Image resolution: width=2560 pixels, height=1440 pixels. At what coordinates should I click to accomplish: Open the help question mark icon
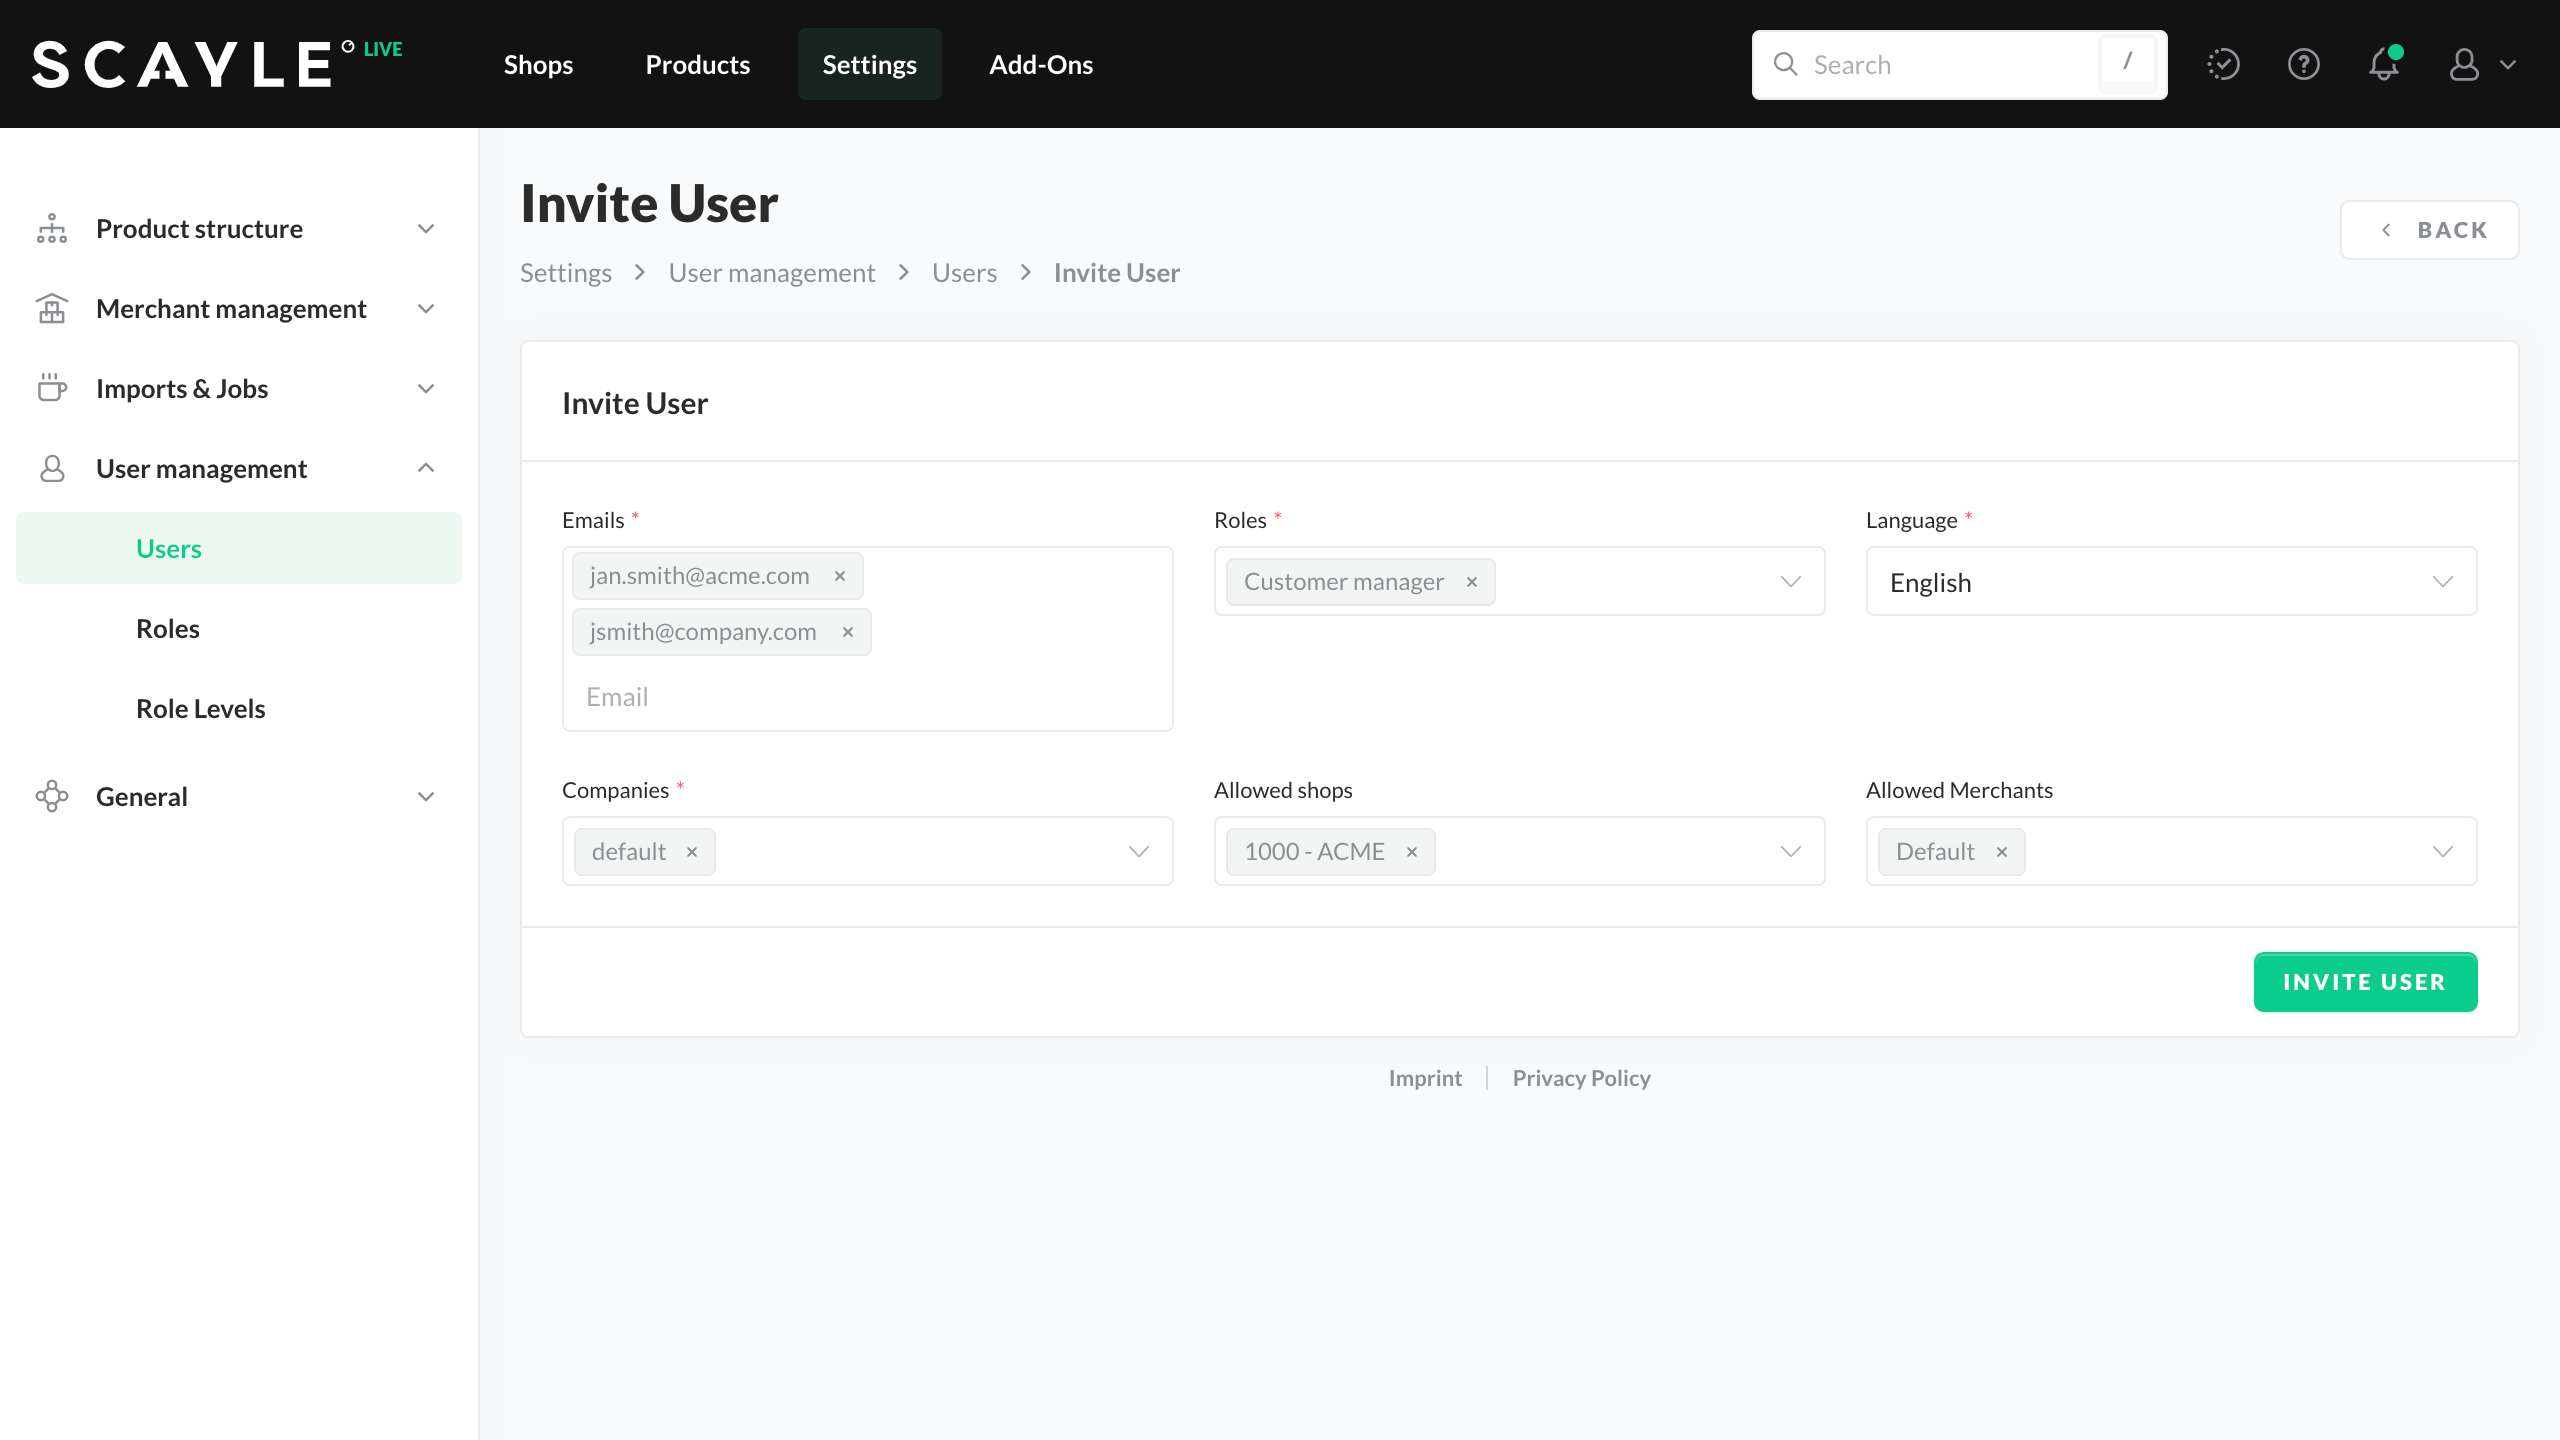(x=2303, y=65)
